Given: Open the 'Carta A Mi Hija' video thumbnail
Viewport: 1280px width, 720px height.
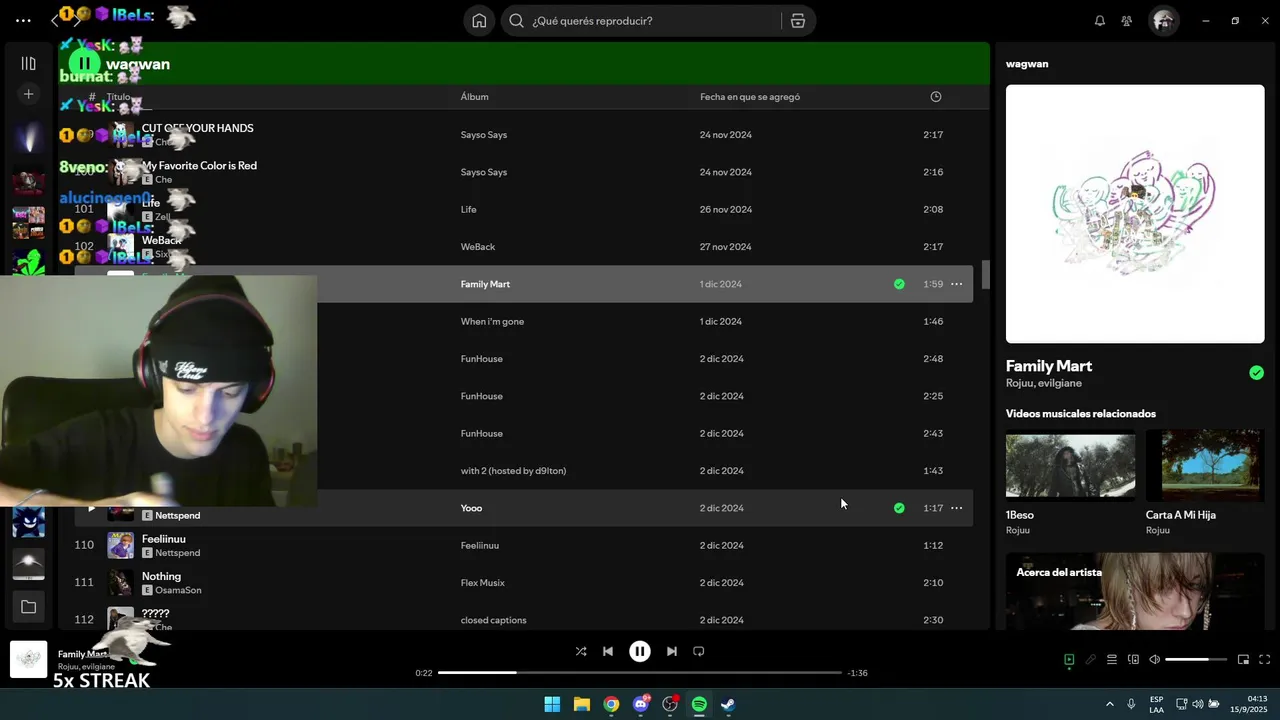Looking at the screenshot, I should [1205, 465].
